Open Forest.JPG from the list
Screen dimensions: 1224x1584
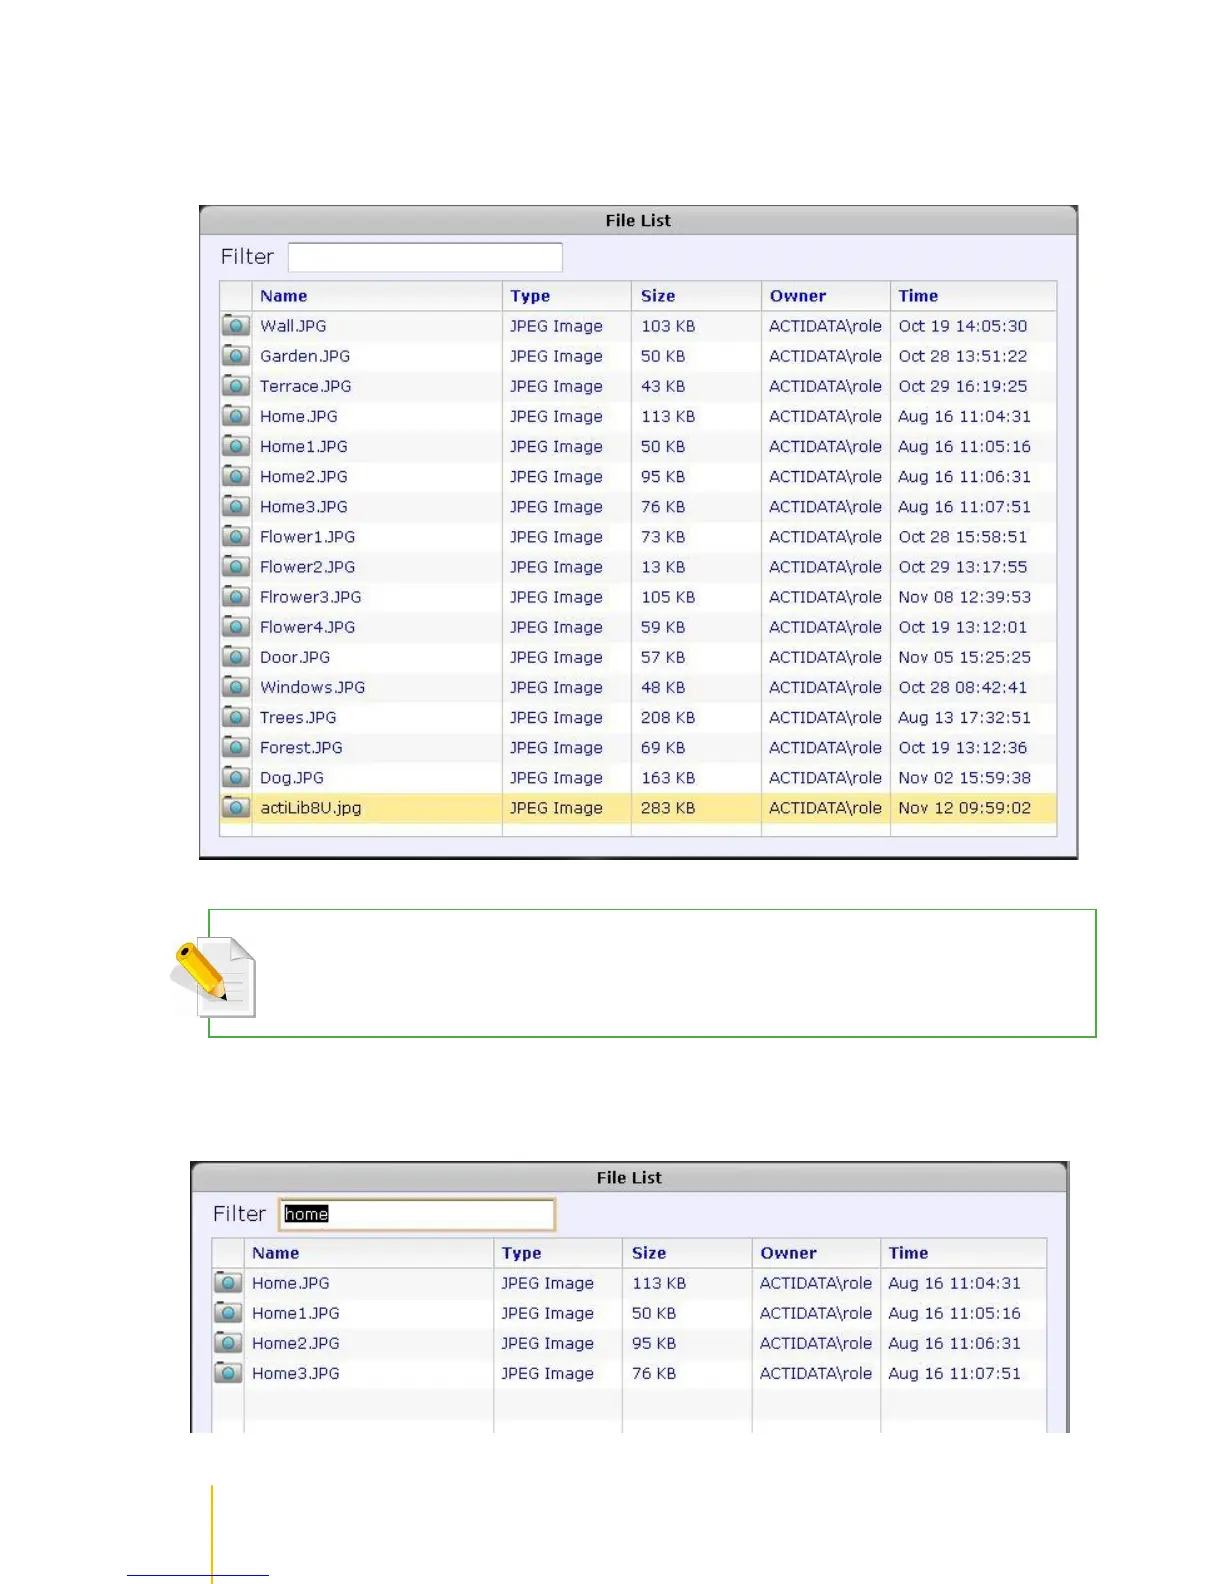(301, 748)
